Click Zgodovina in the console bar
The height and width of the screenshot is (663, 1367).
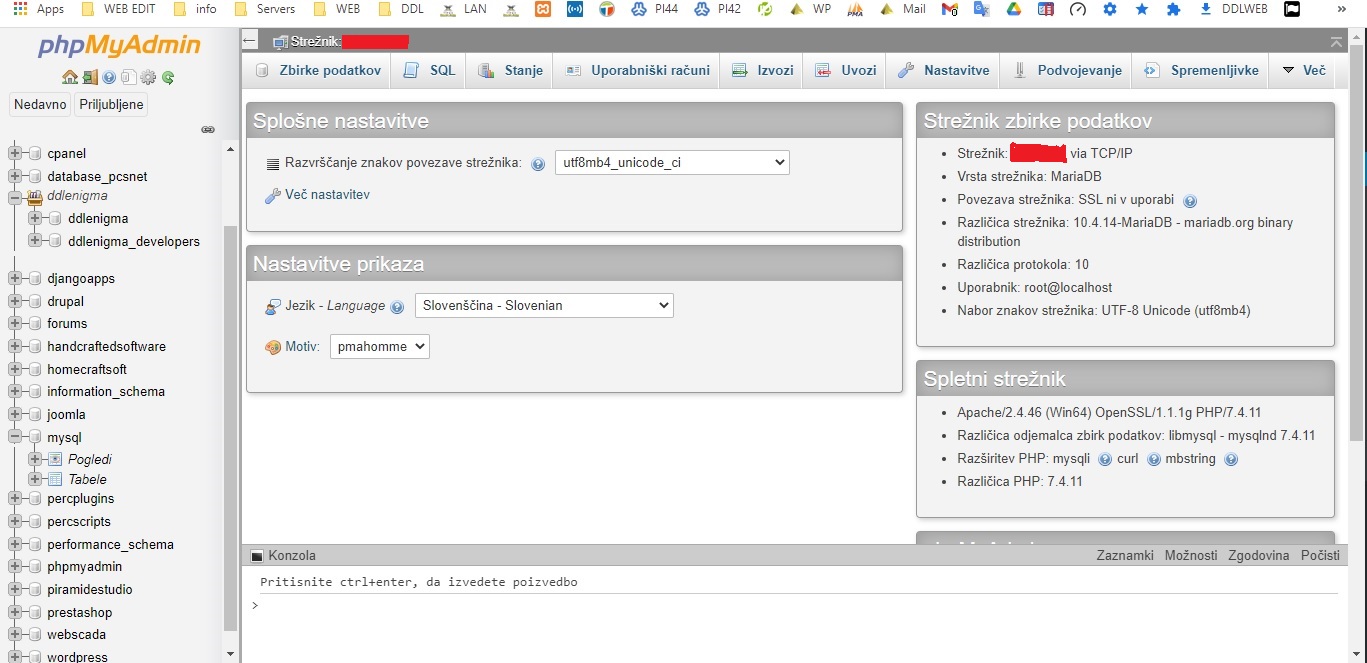[x=1259, y=555]
